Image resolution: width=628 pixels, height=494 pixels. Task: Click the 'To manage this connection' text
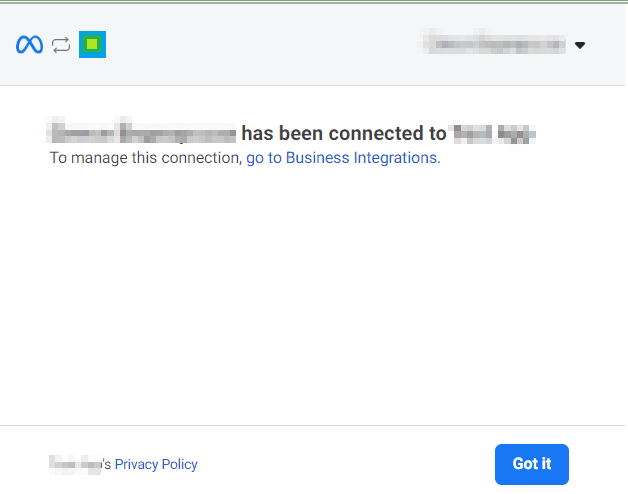(x=146, y=158)
